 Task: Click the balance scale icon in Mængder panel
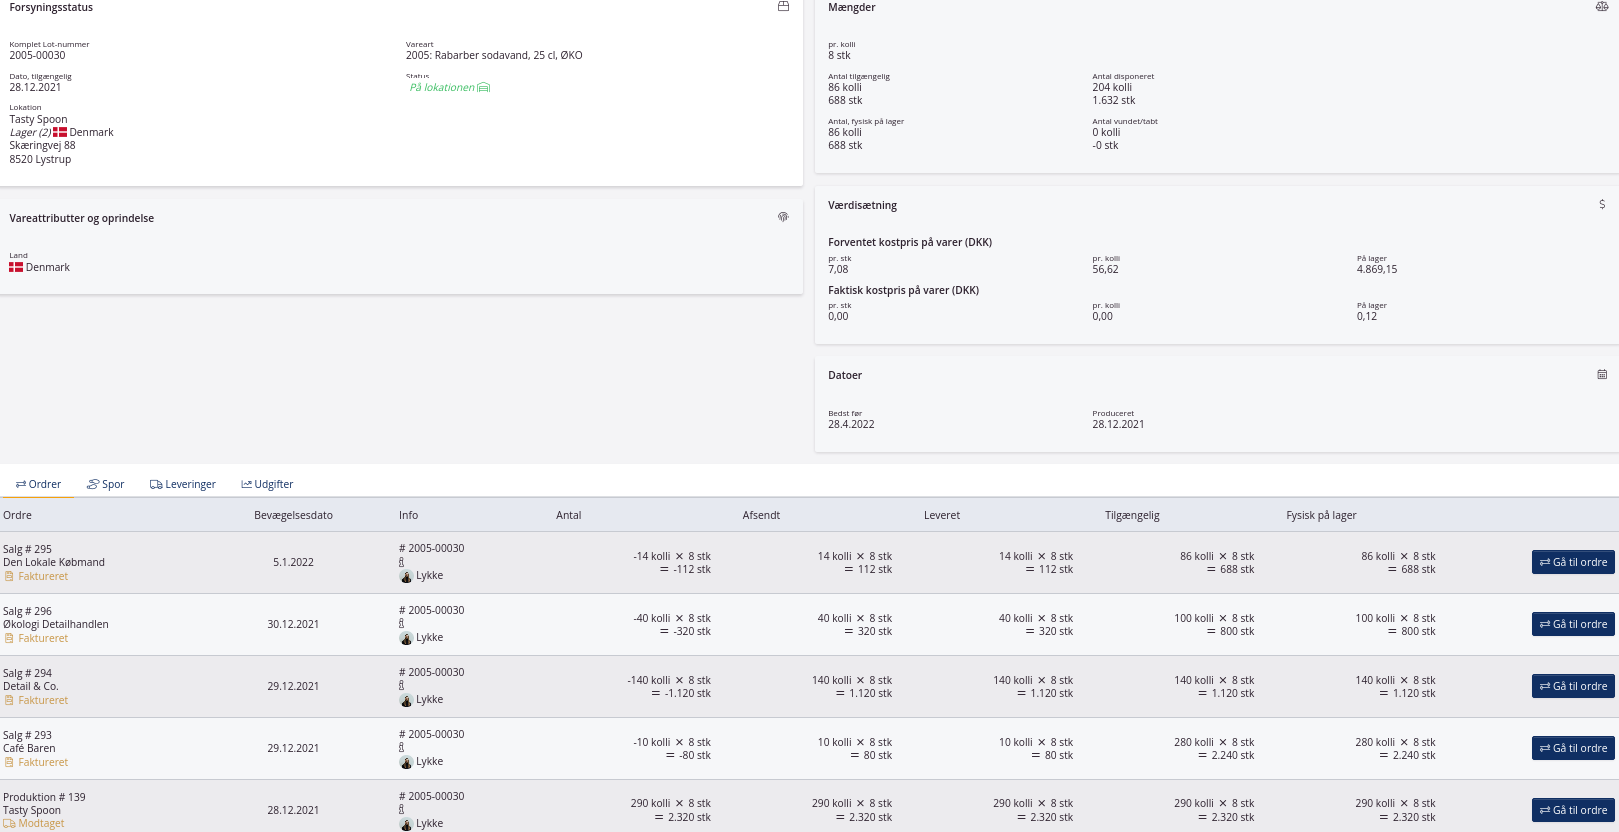tap(1601, 7)
